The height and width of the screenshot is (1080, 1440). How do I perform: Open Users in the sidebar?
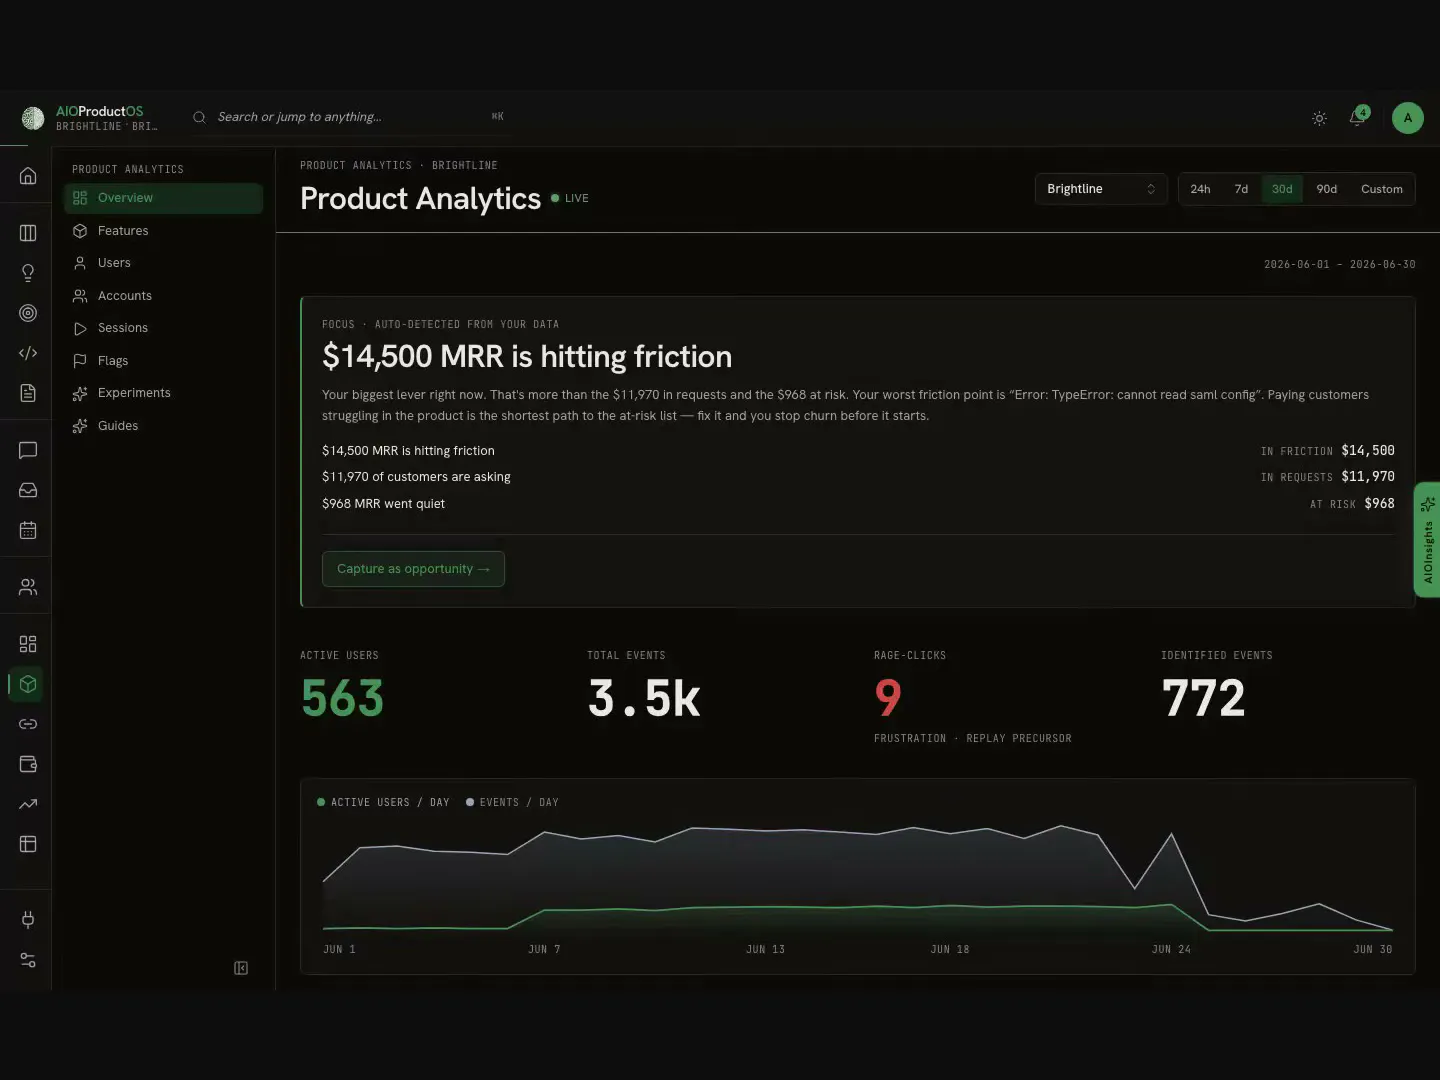click(x=164, y=263)
